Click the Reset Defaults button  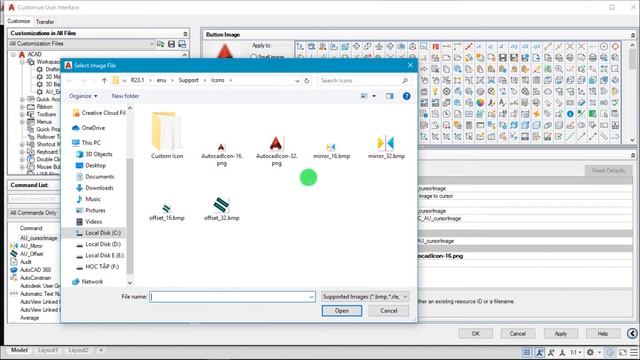[x=608, y=170]
